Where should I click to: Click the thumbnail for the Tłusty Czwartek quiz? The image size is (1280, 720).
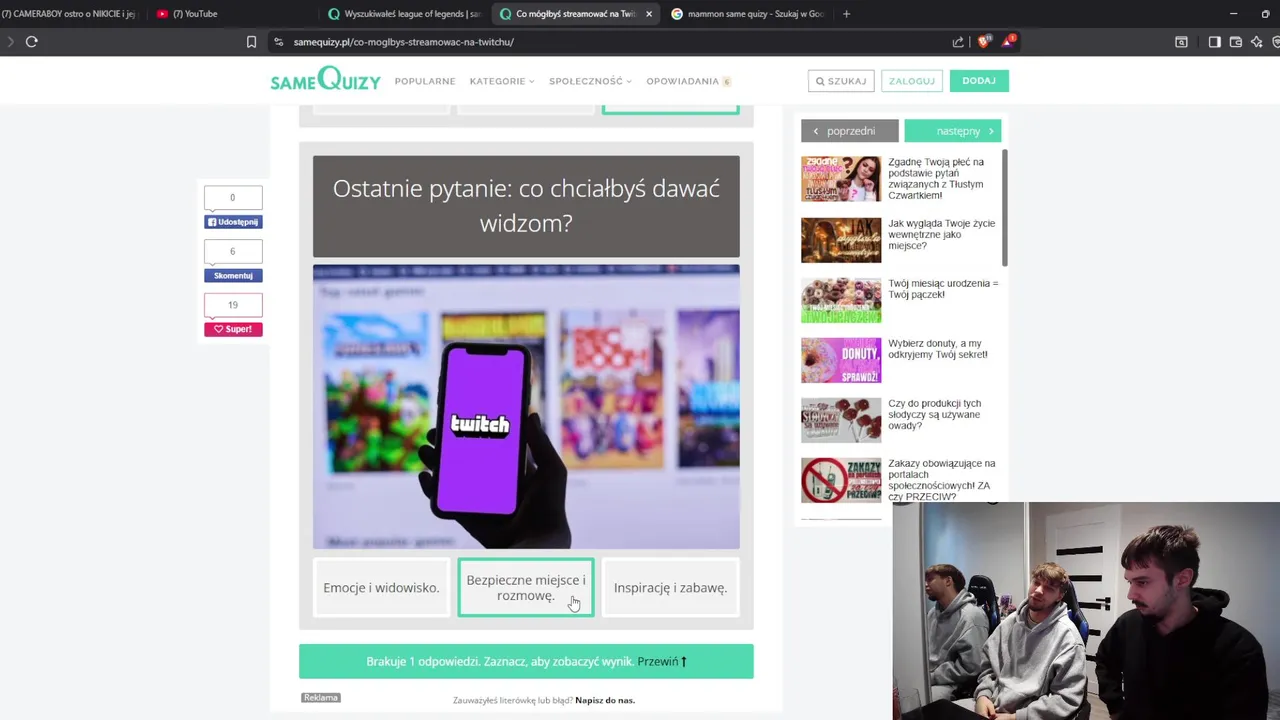click(841, 179)
